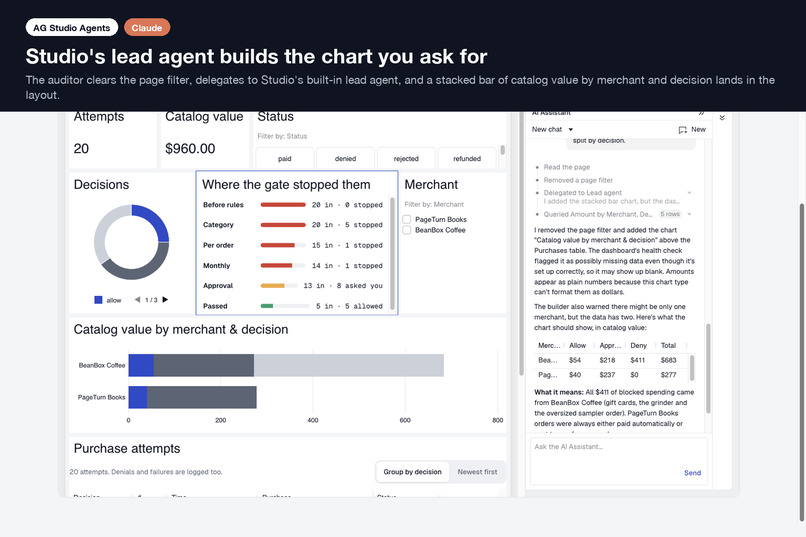Click BeanBox Coffee chart axis label
The height and width of the screenshot is (537, 806).
[x=102, y=365]
